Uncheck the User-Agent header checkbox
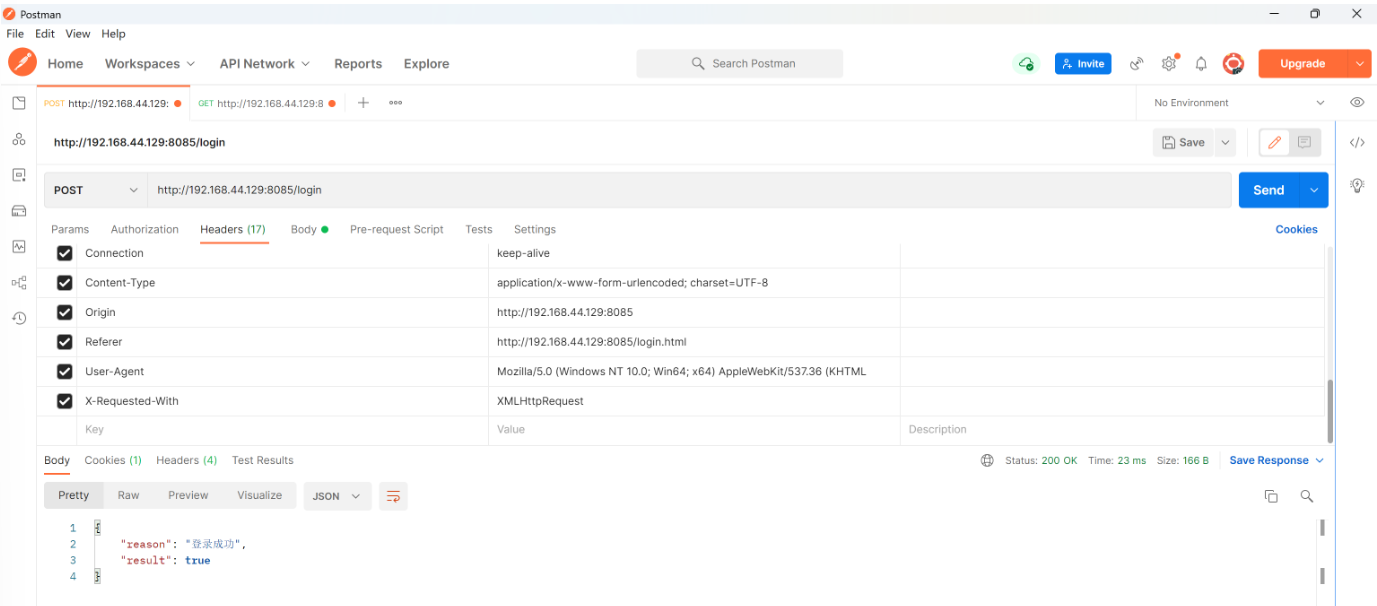 (65, 371)
